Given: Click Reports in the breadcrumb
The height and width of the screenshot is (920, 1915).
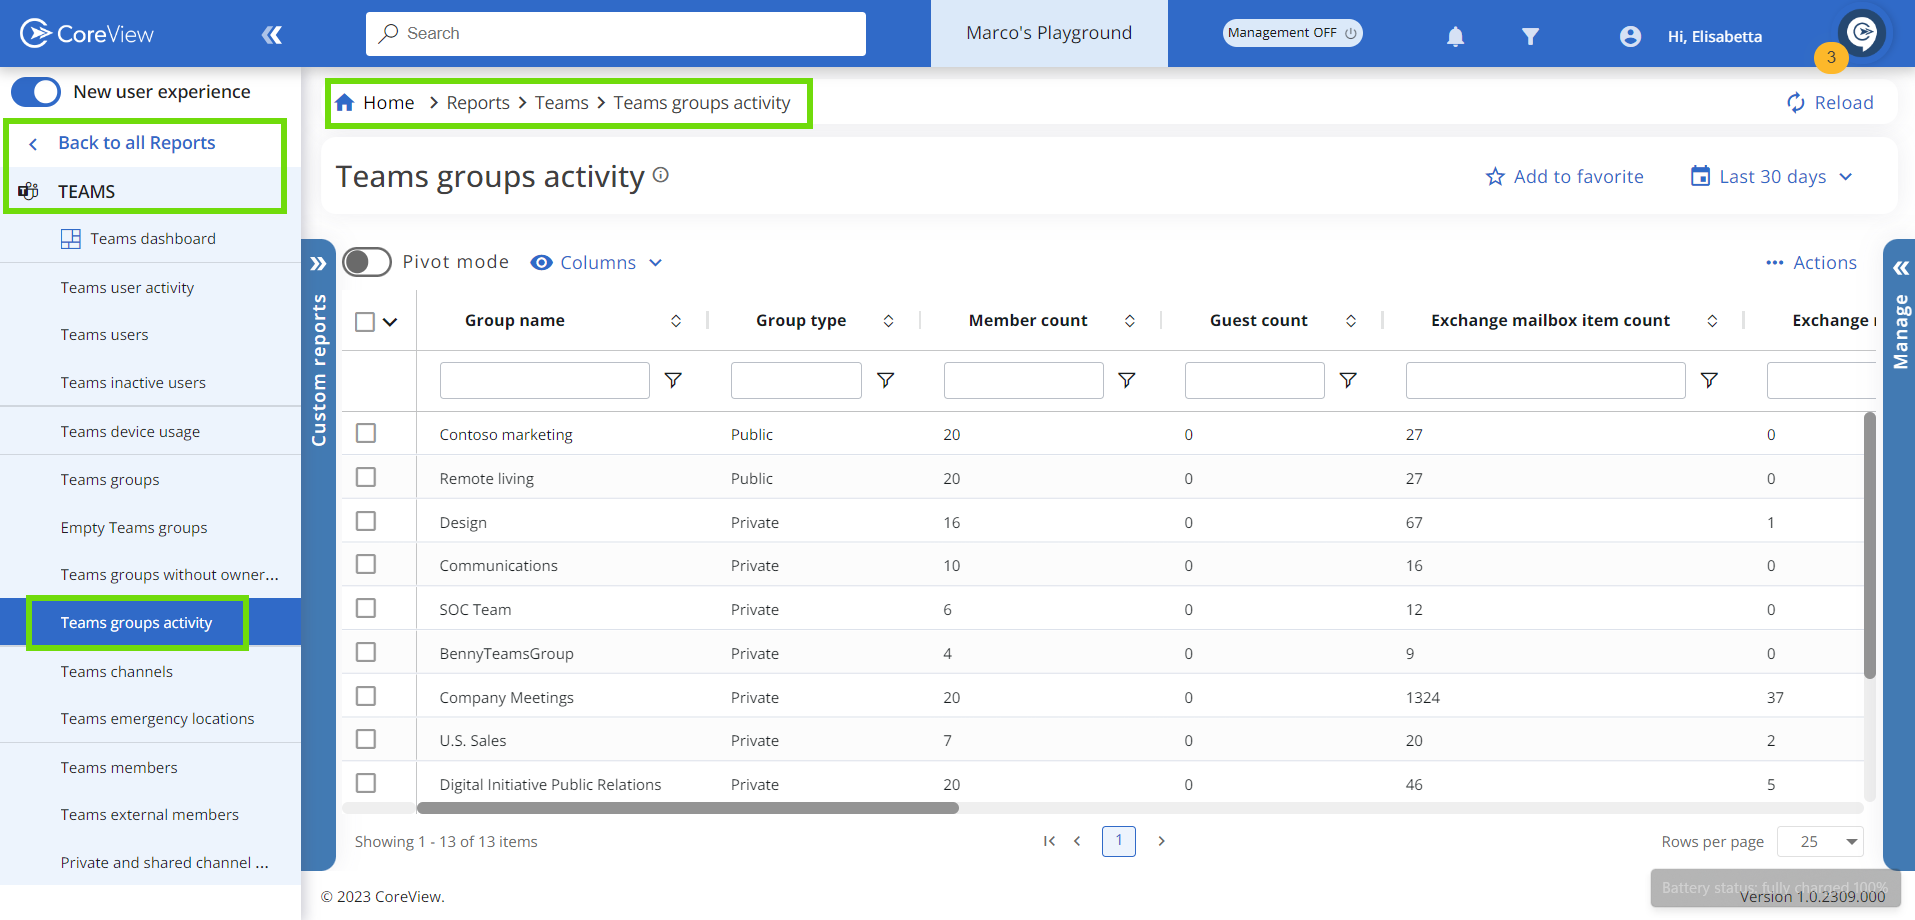Looking at the screenshot, I should (x=478, y=103).
